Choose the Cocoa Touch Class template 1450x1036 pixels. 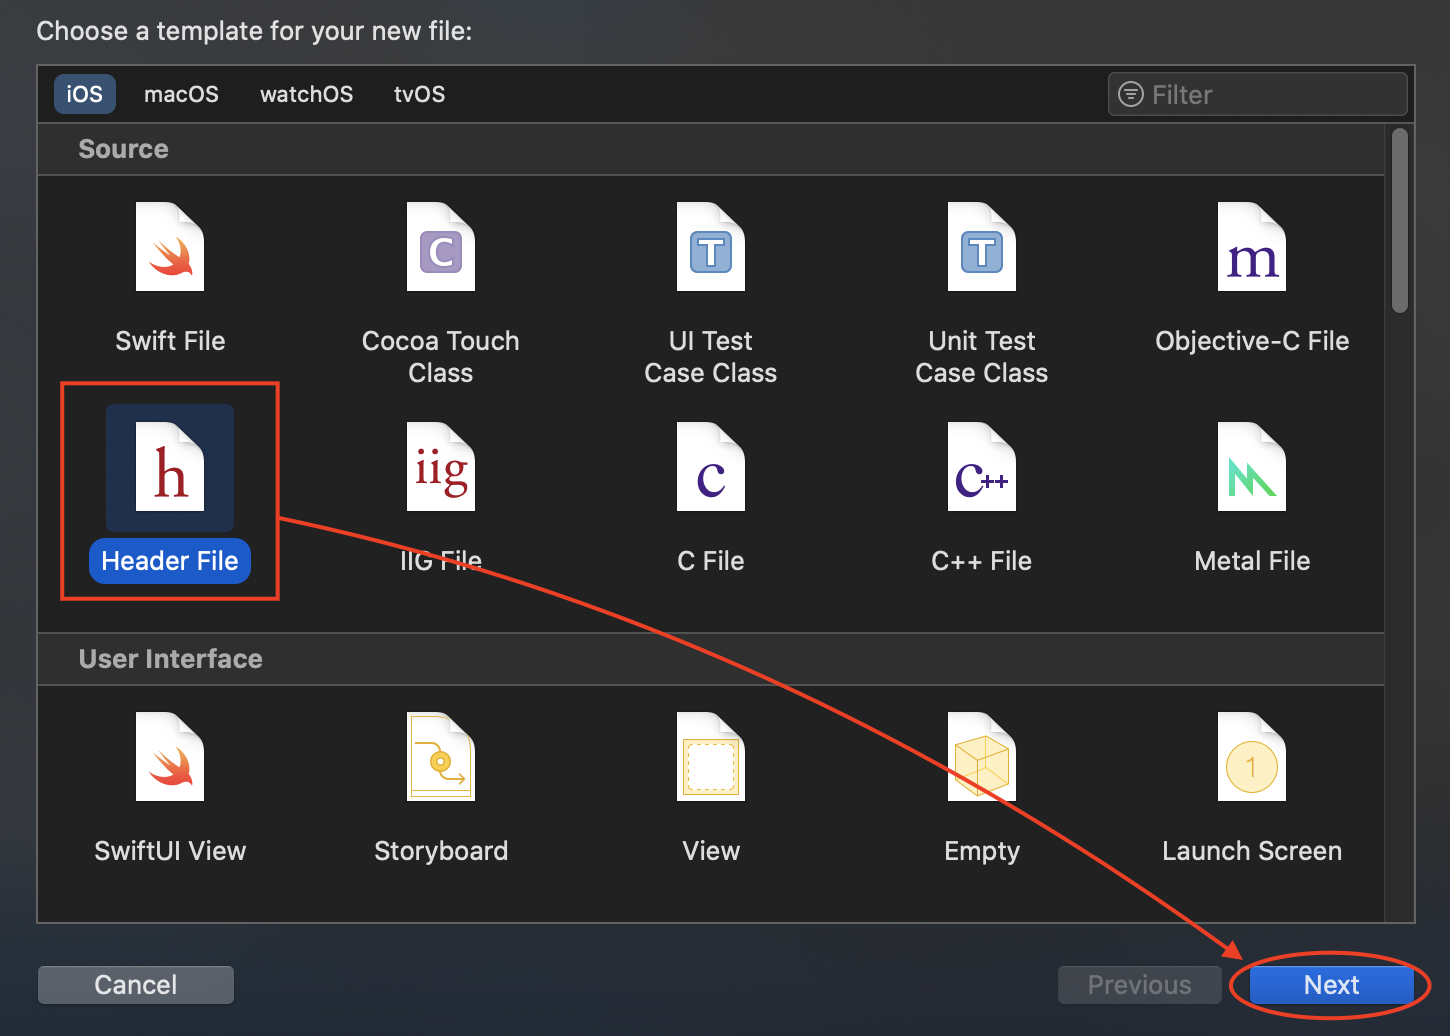click(x=441, y=248)
